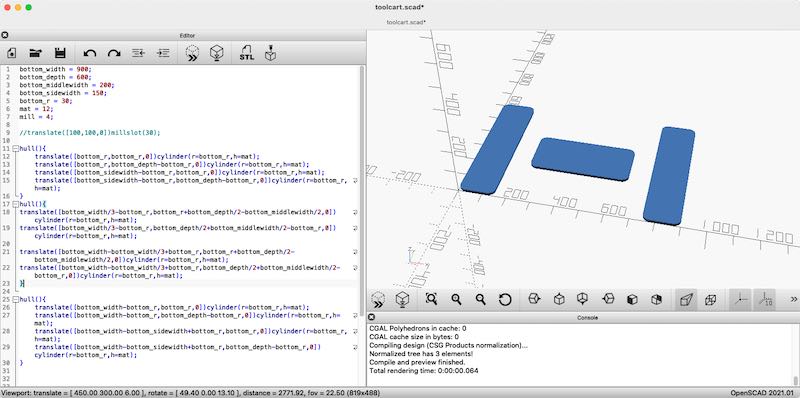The height and width of the screenshot is (398, 800).
Task: Click the middle blue panel in viewport
Action: coord(583,158)
